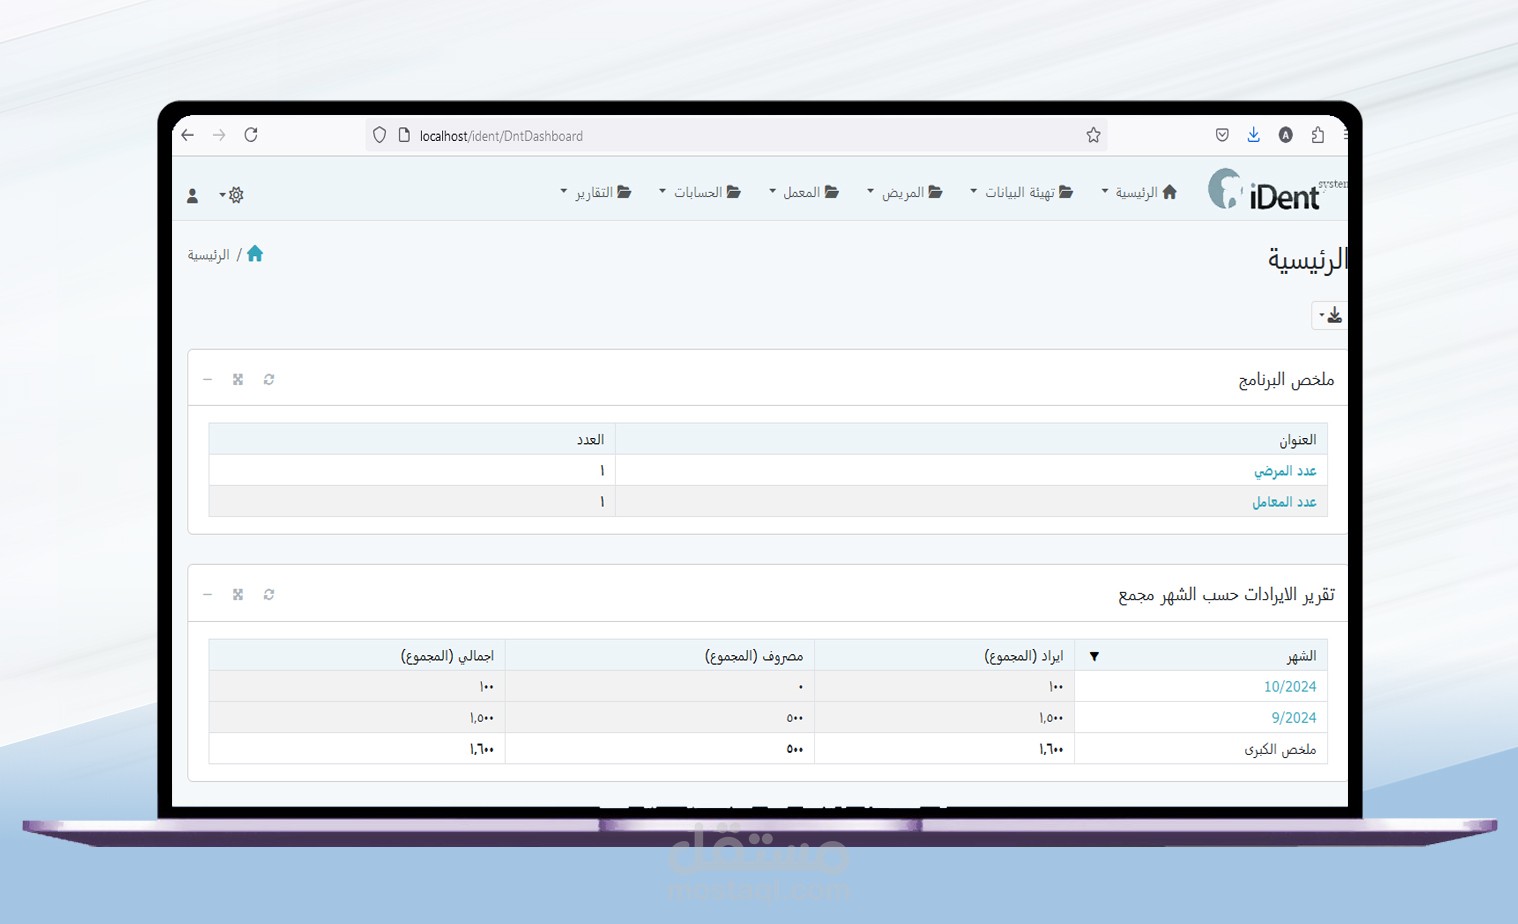Open the settings gear menu
Image resolution: width=1518 pixels, height=924 pixels.
coord(232,195)
